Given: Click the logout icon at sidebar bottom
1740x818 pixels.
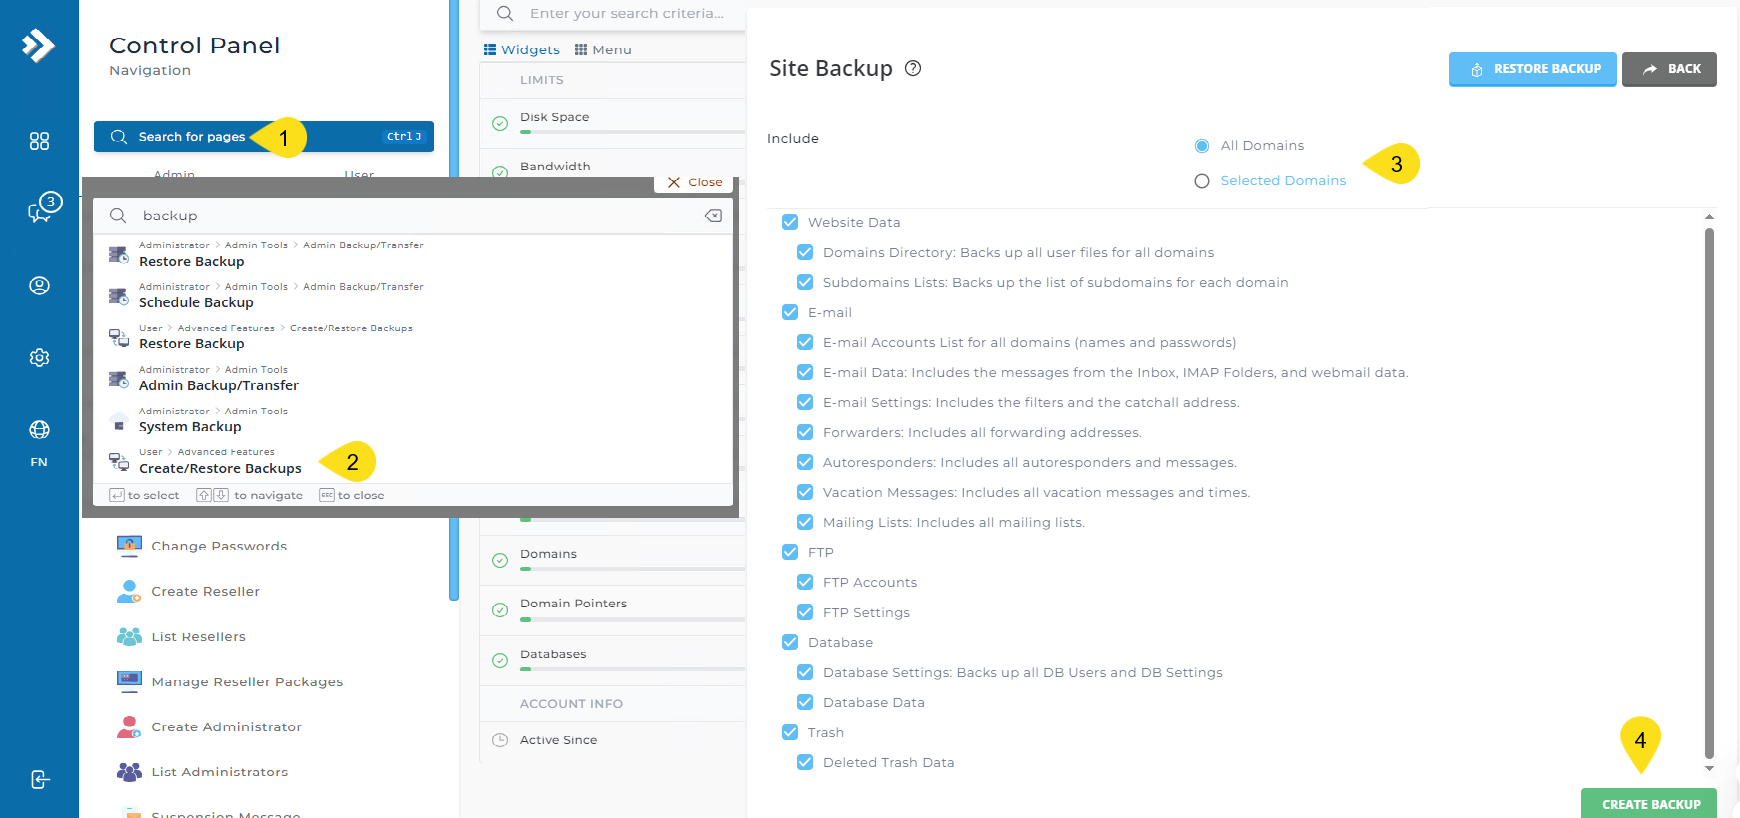Looking at the screenshot, I should pyautogui.click(x=39, y=779).
